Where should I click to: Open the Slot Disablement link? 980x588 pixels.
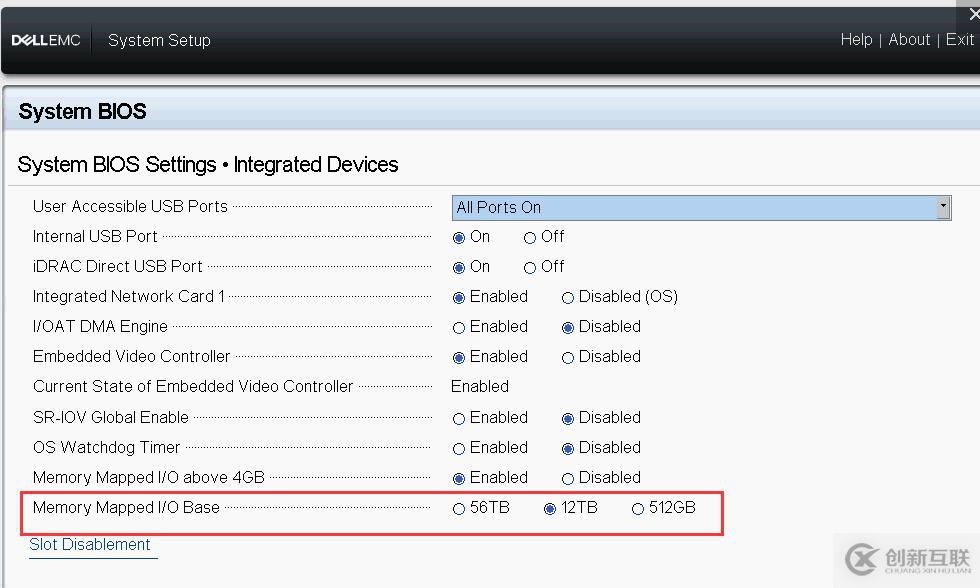(x=90, y=545)
